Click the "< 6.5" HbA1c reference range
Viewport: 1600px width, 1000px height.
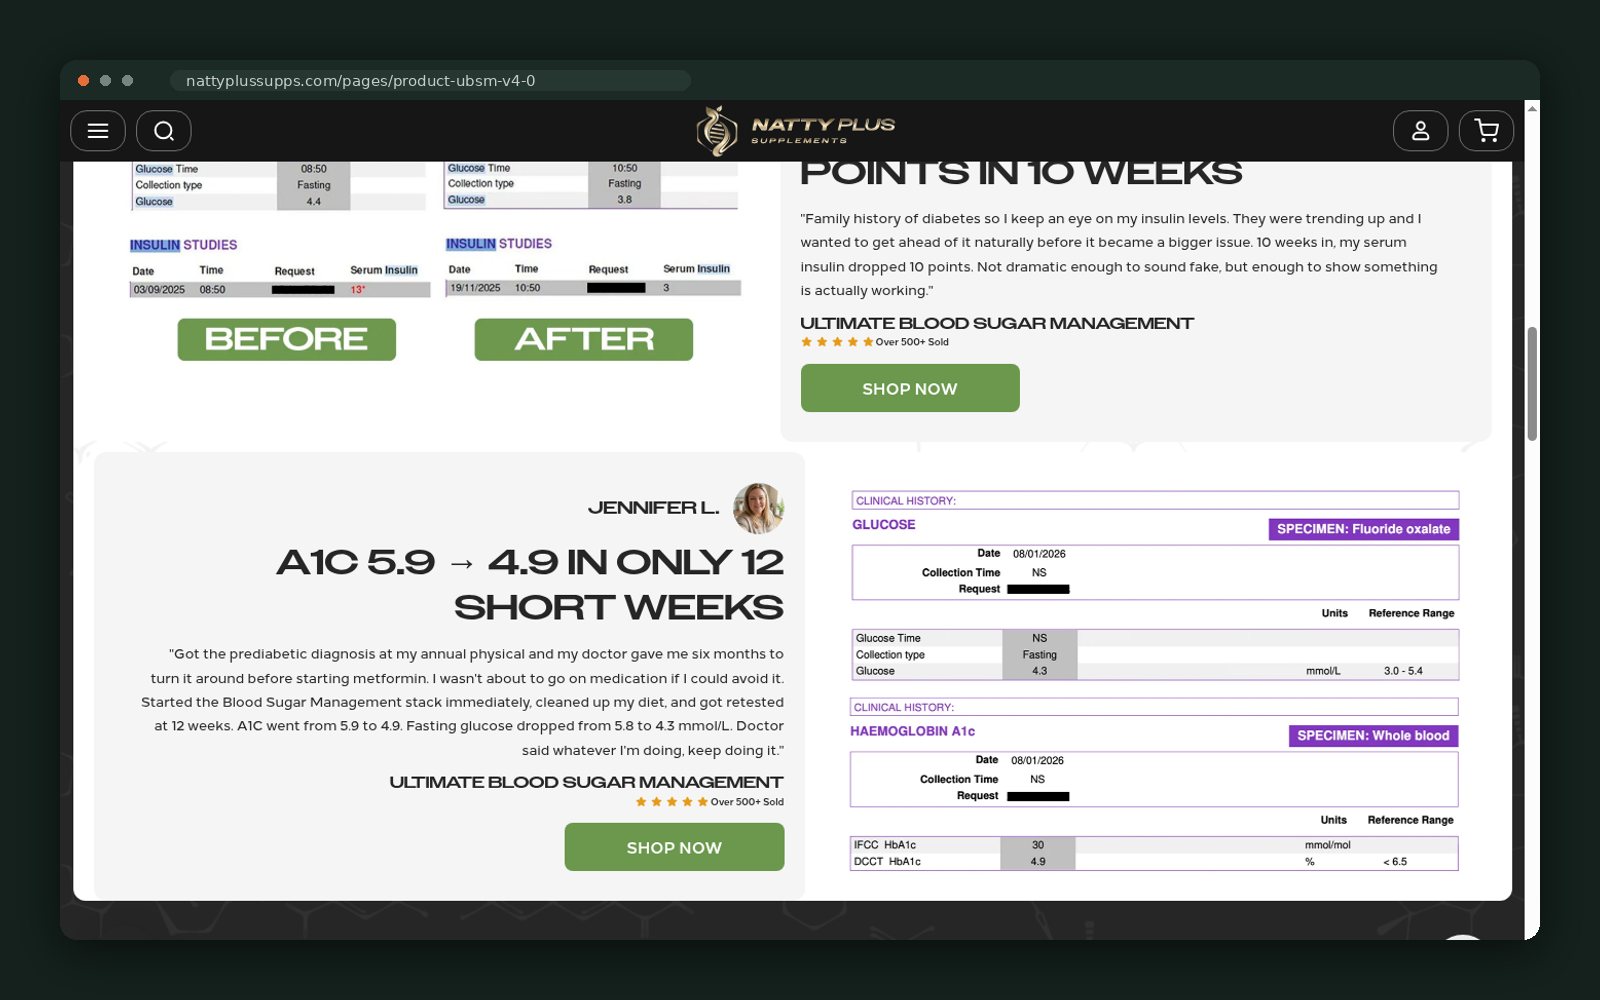[1395, 862]
